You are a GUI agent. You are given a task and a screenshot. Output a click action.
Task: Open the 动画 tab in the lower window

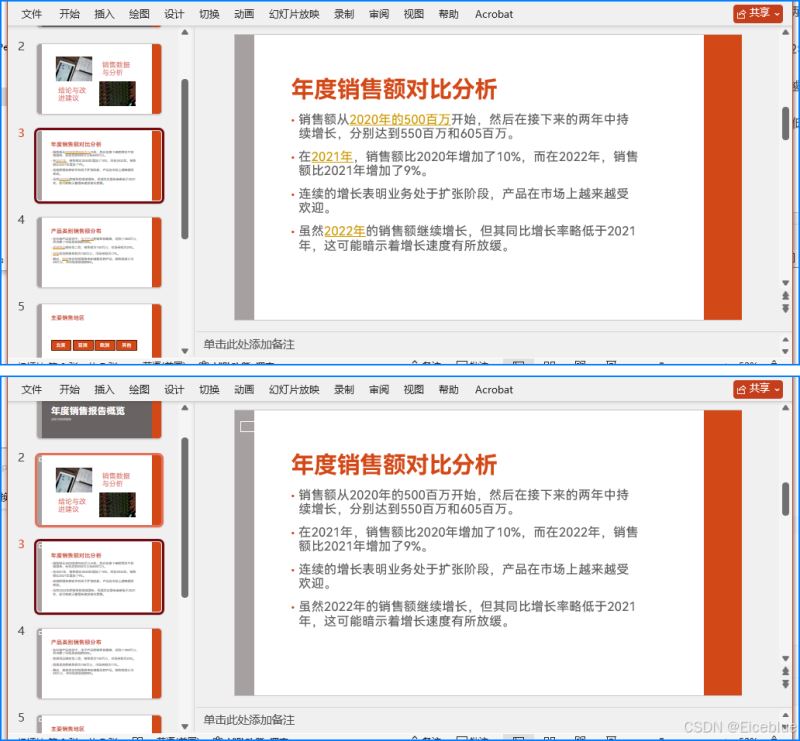244,390
